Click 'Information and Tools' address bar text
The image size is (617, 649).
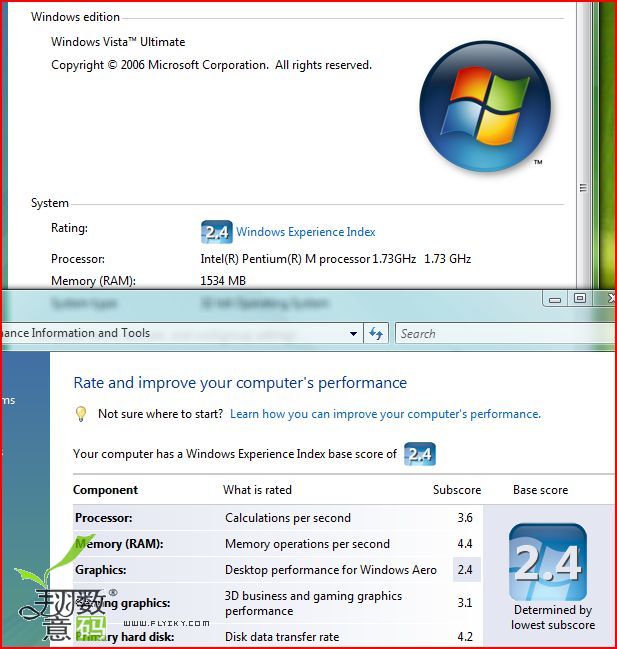[x=91, y=333]
